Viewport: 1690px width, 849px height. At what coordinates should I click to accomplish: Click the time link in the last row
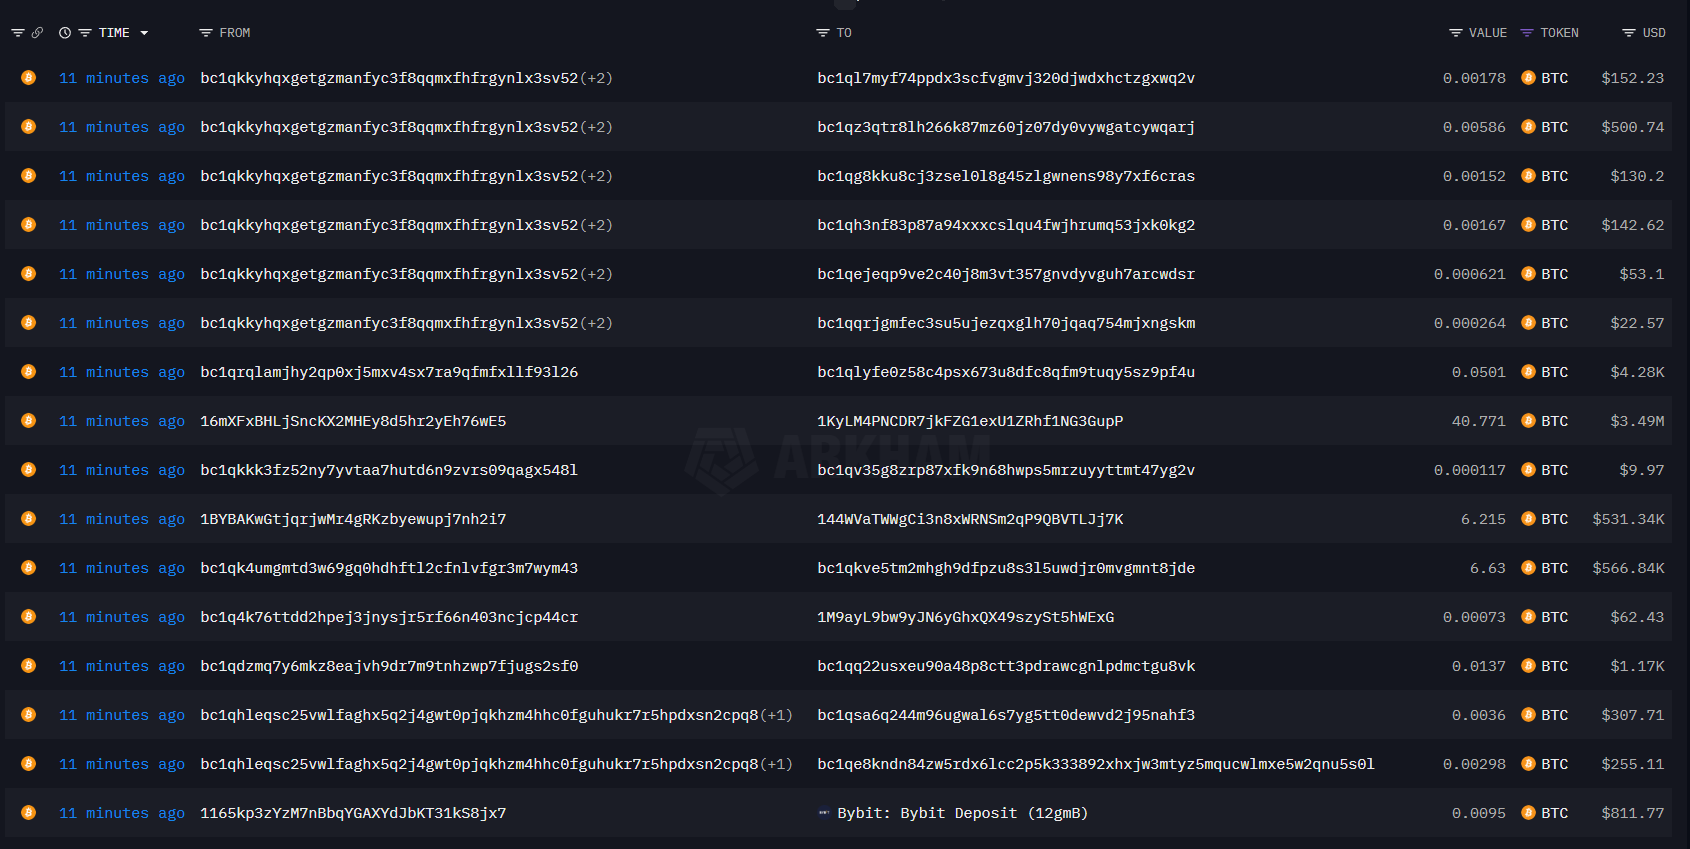tap(122, 813)
